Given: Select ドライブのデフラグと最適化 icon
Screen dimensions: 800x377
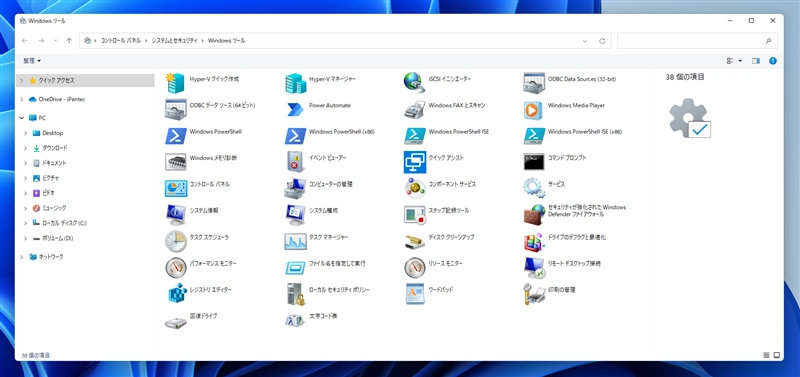Looking at the screenshot, I should click(x=534, y=241).
